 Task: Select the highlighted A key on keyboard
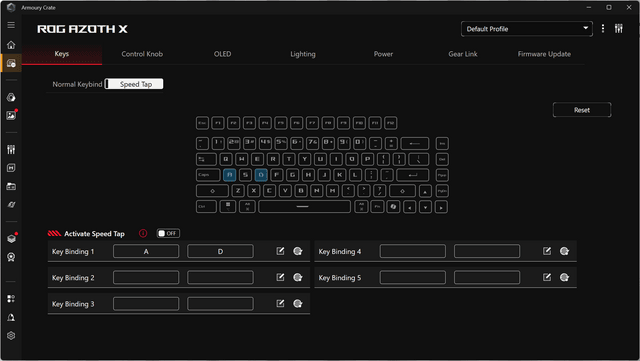coord(229,175)
